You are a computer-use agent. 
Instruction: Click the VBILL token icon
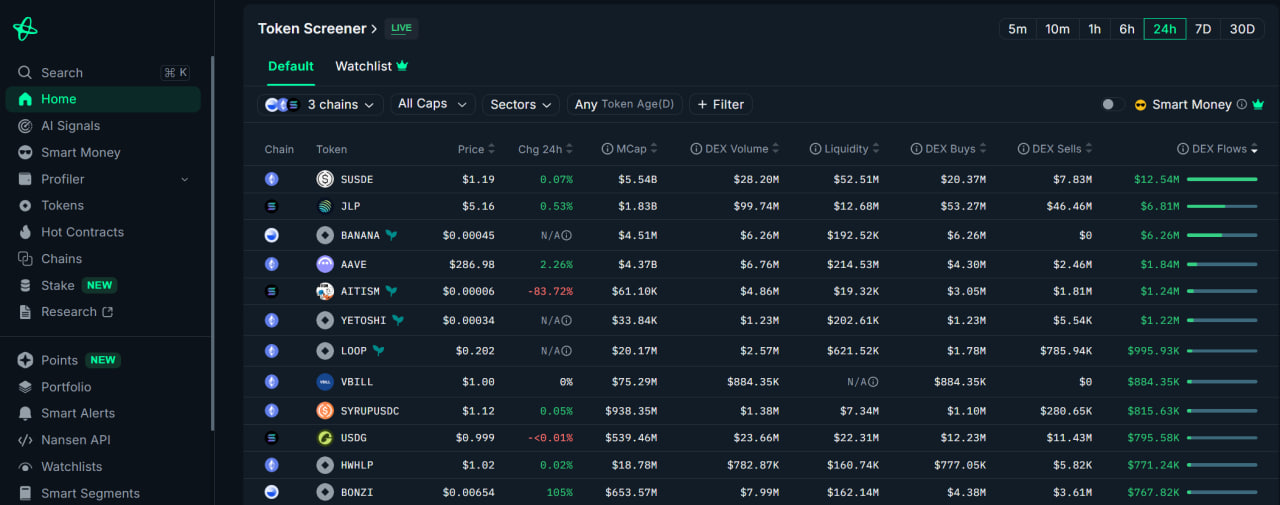point(325,382)
